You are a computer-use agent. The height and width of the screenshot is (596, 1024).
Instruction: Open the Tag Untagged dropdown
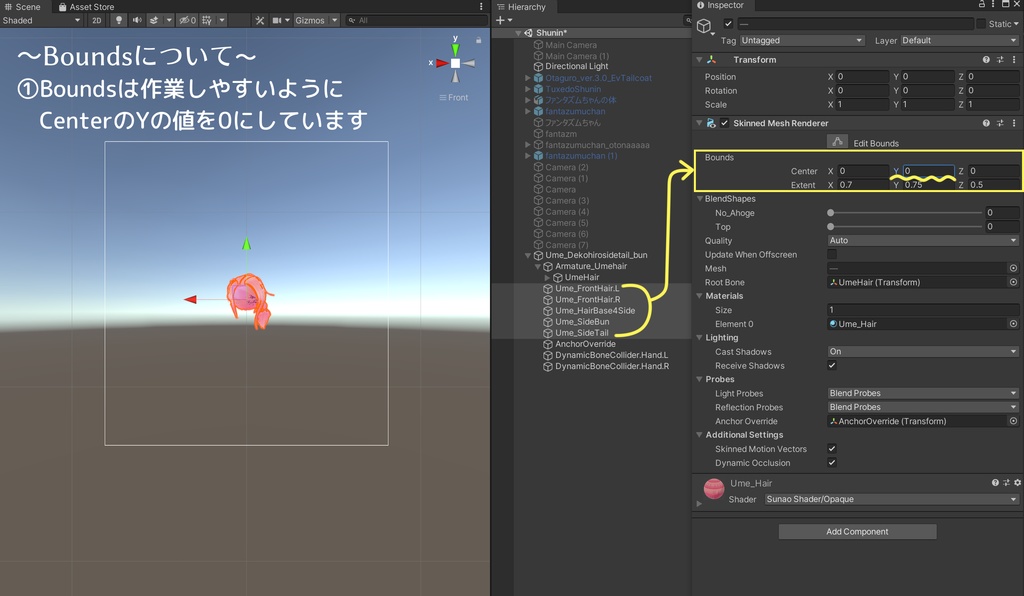pos(803,40)
